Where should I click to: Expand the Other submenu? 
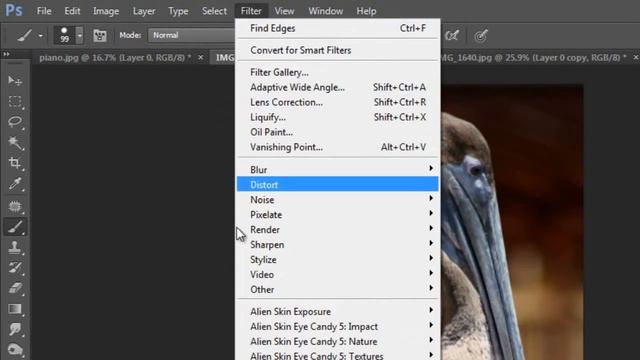(x=338, y=289)
